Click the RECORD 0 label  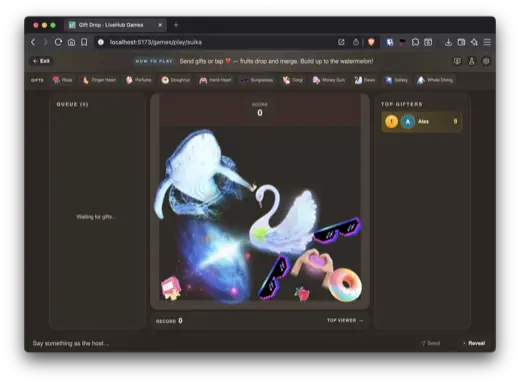click(x=169, y=321)
